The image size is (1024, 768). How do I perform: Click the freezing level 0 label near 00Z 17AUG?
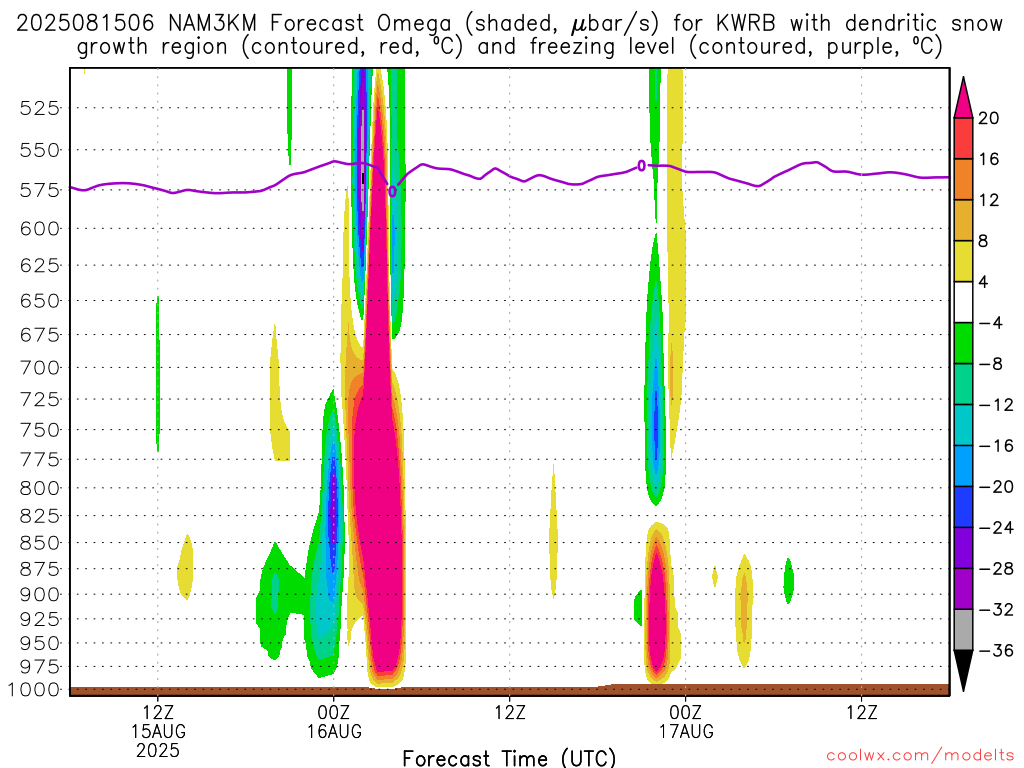pos(641,166)
